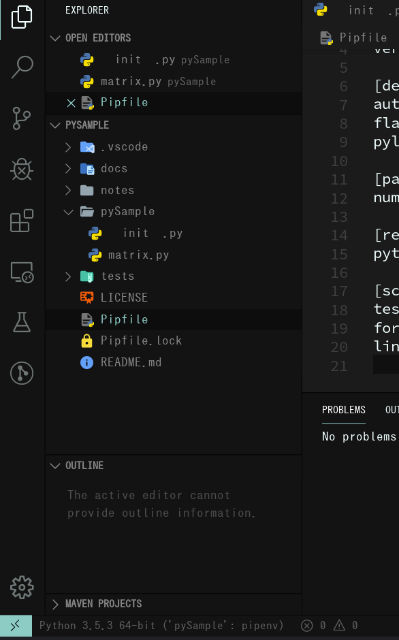
Task: Open the Extensions view
Action: 22,220
